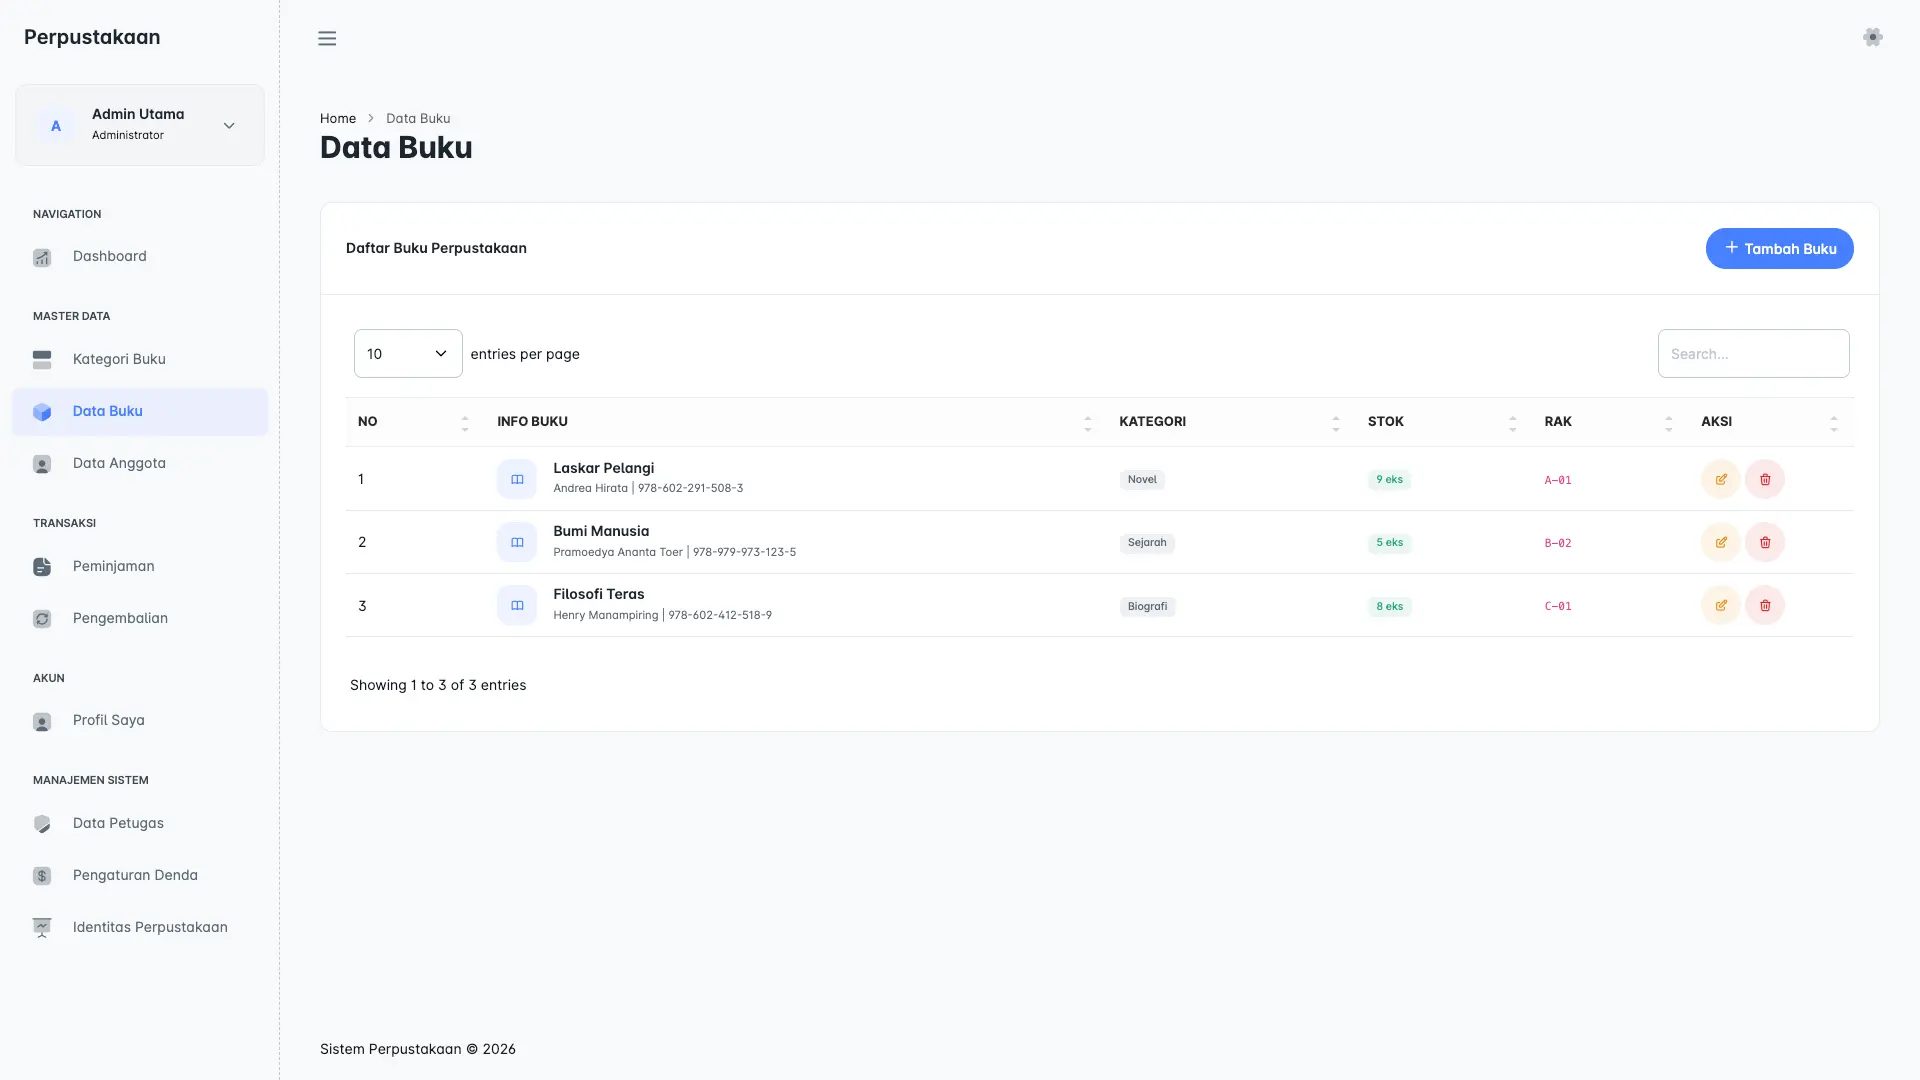
Task: Delete the Laskar Pelangi book entry
Action: pos(1765,479)
